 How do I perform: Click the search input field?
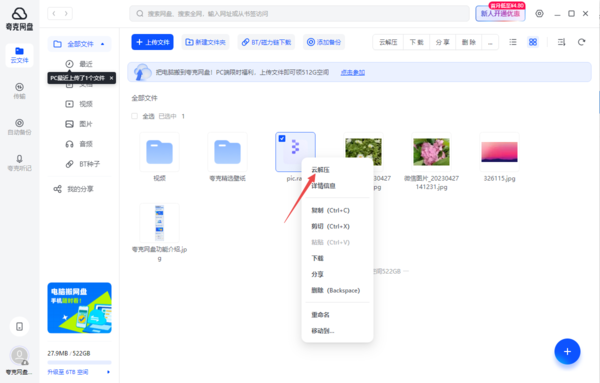coord(299,14)
